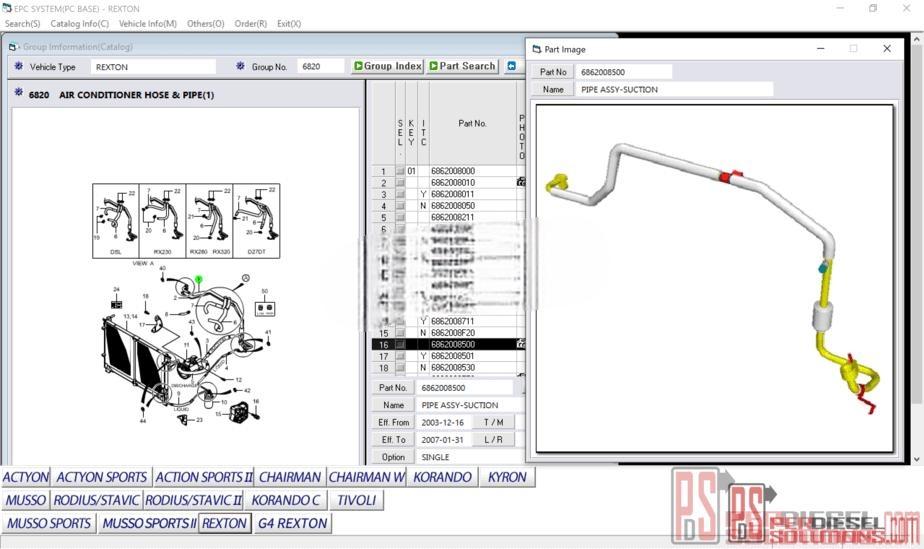Open the Search(S) menu

(x=22, y=24)
